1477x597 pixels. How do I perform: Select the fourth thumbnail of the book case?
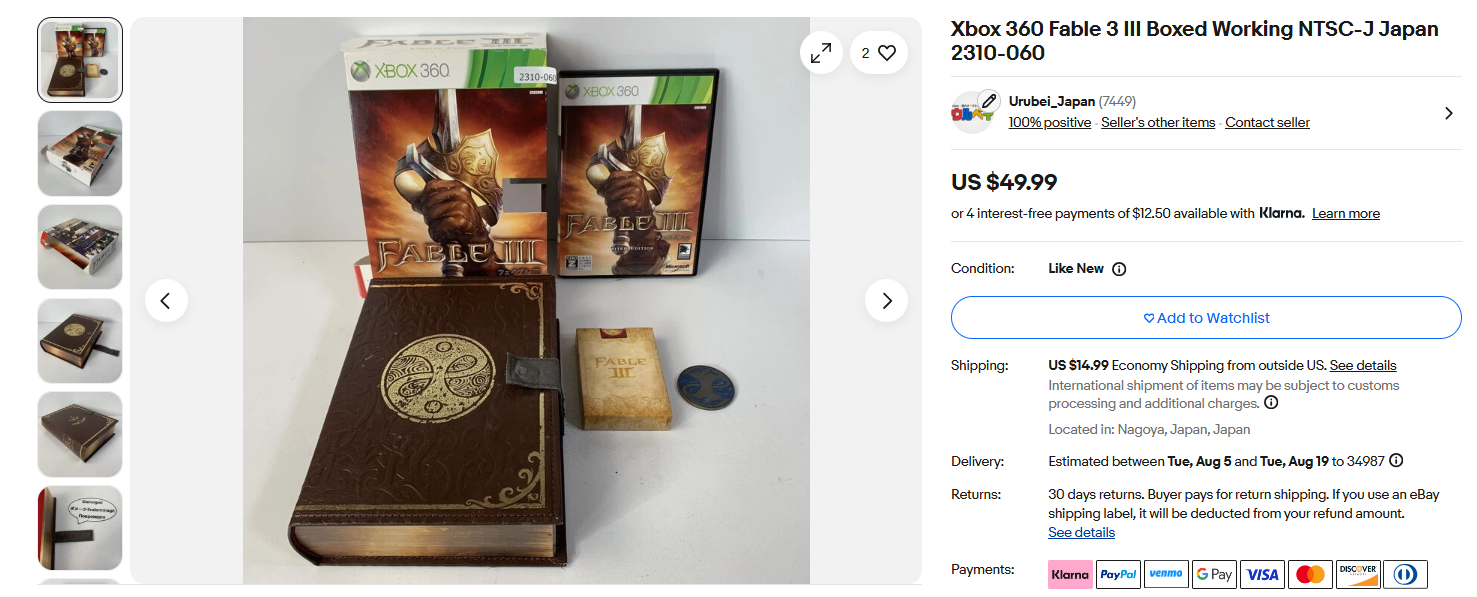point(80,341)
